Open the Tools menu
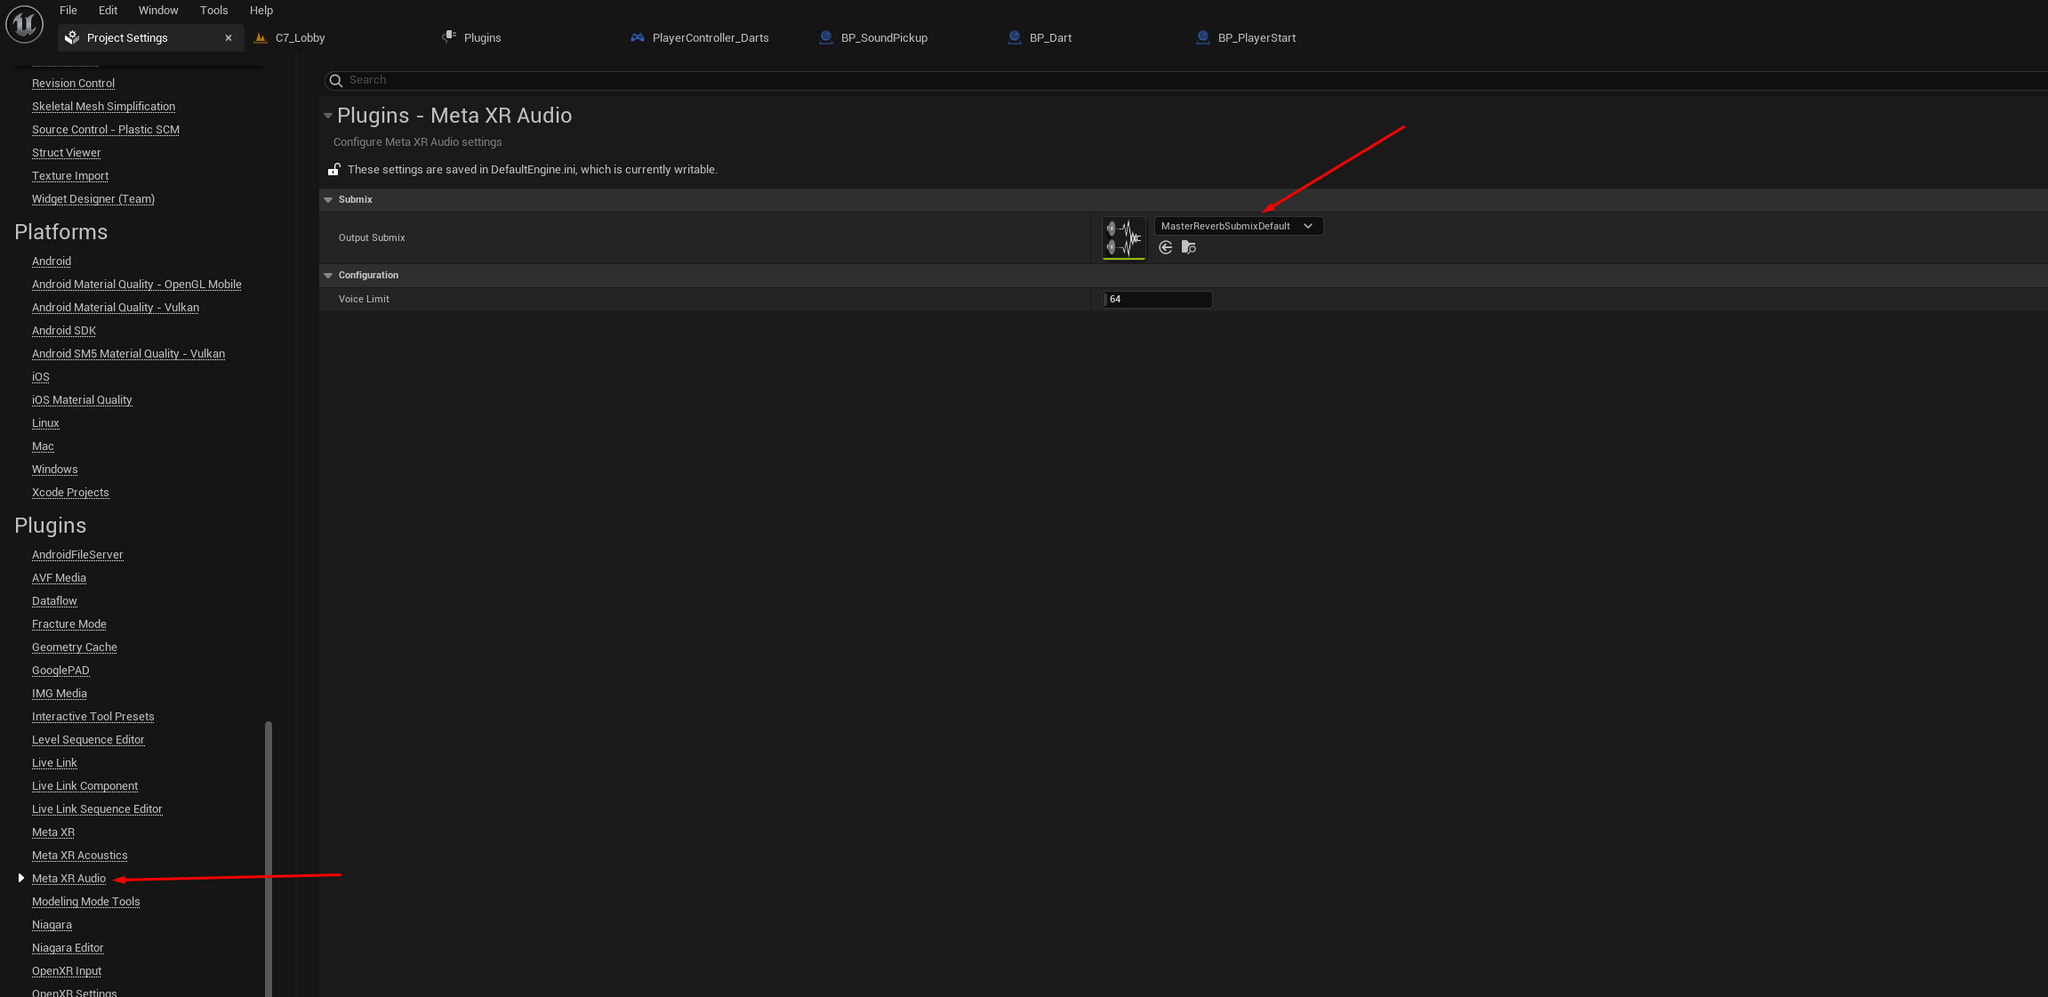The height and width of the screenshot is (997, 2048). 214,10
